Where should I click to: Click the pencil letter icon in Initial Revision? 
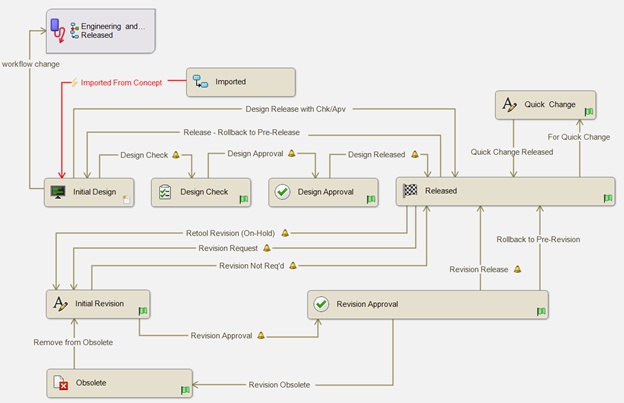click(60, 304)
